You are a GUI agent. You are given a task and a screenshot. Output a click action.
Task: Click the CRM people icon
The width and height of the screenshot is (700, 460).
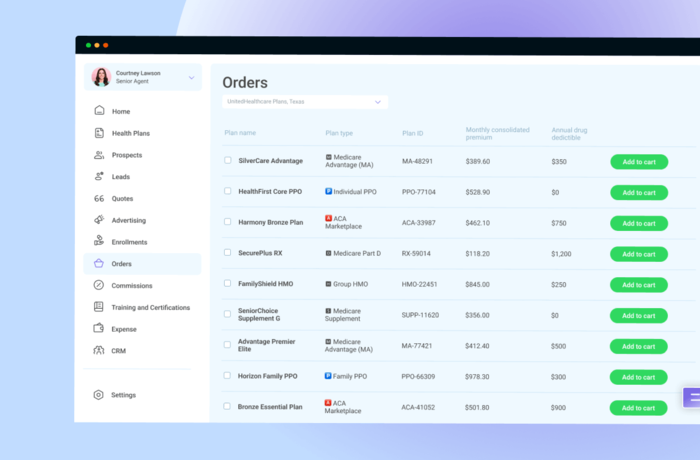pyautogui.click(x=99, y=350)
